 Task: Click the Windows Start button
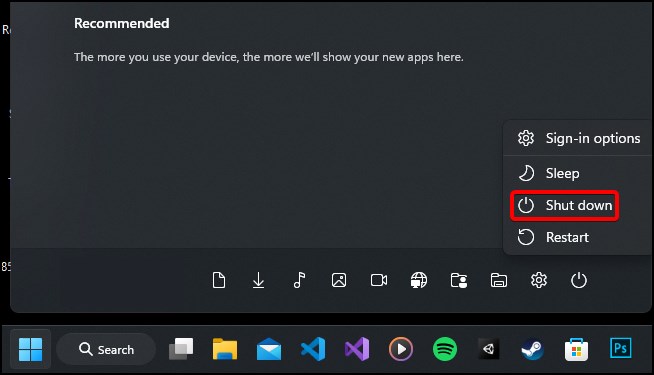(30, 349)
